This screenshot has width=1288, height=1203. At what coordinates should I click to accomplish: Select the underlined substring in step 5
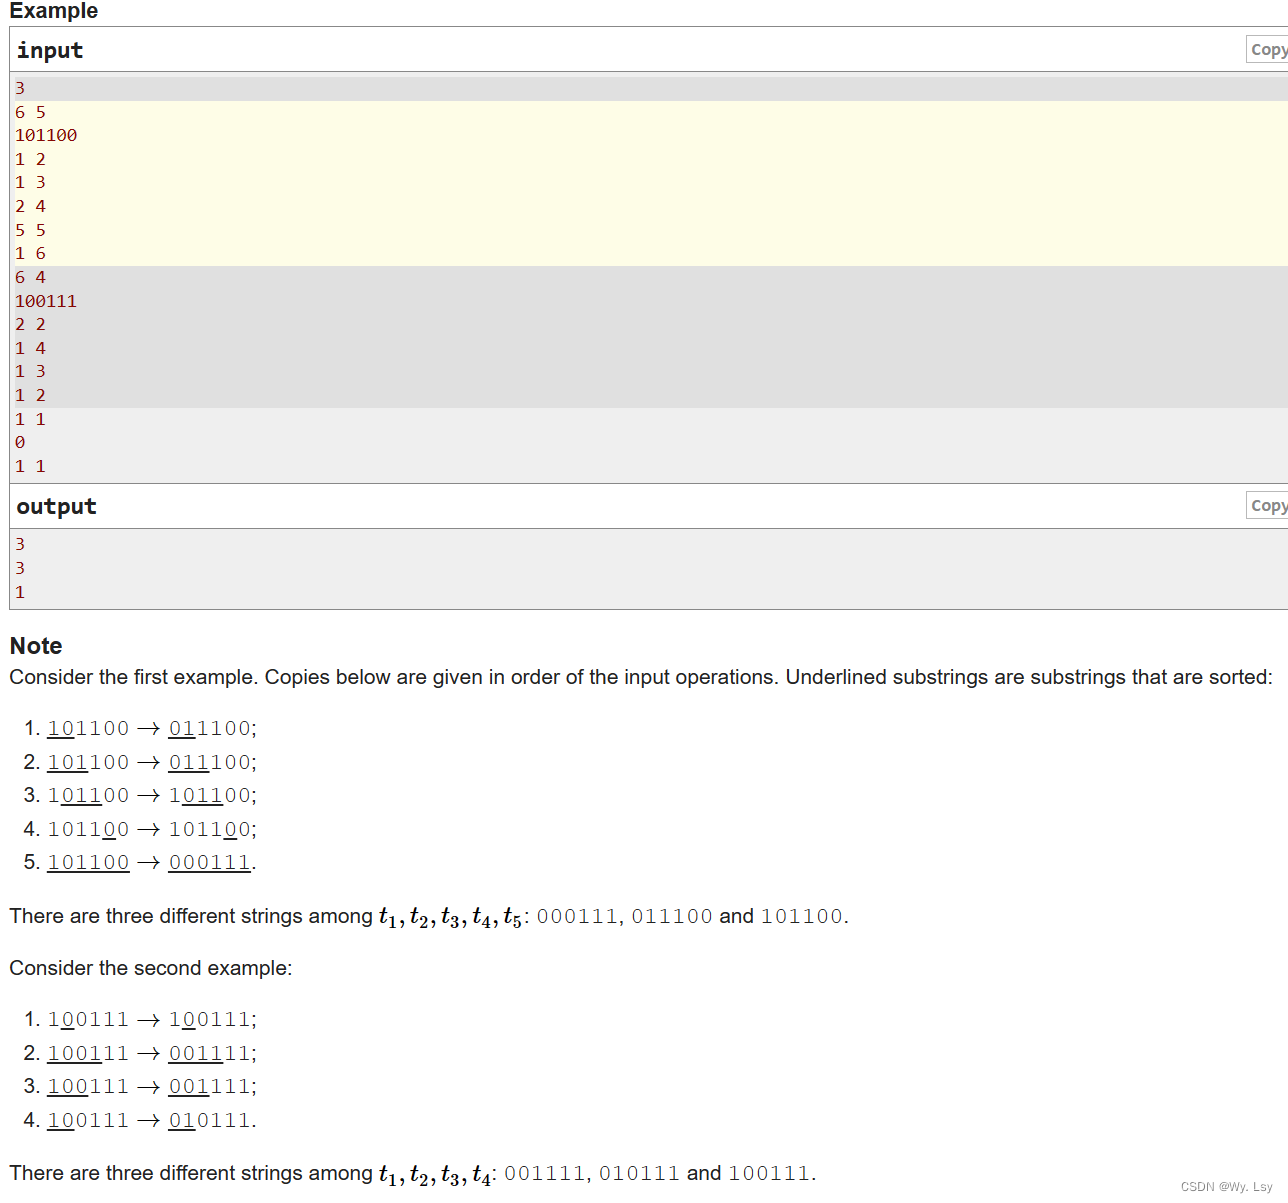88,861
